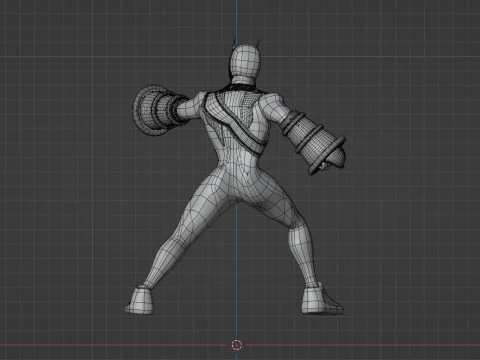Click the diagonal sash across the back
The height and width of the screenshot is (360, 480).
[x=234, y=123]
